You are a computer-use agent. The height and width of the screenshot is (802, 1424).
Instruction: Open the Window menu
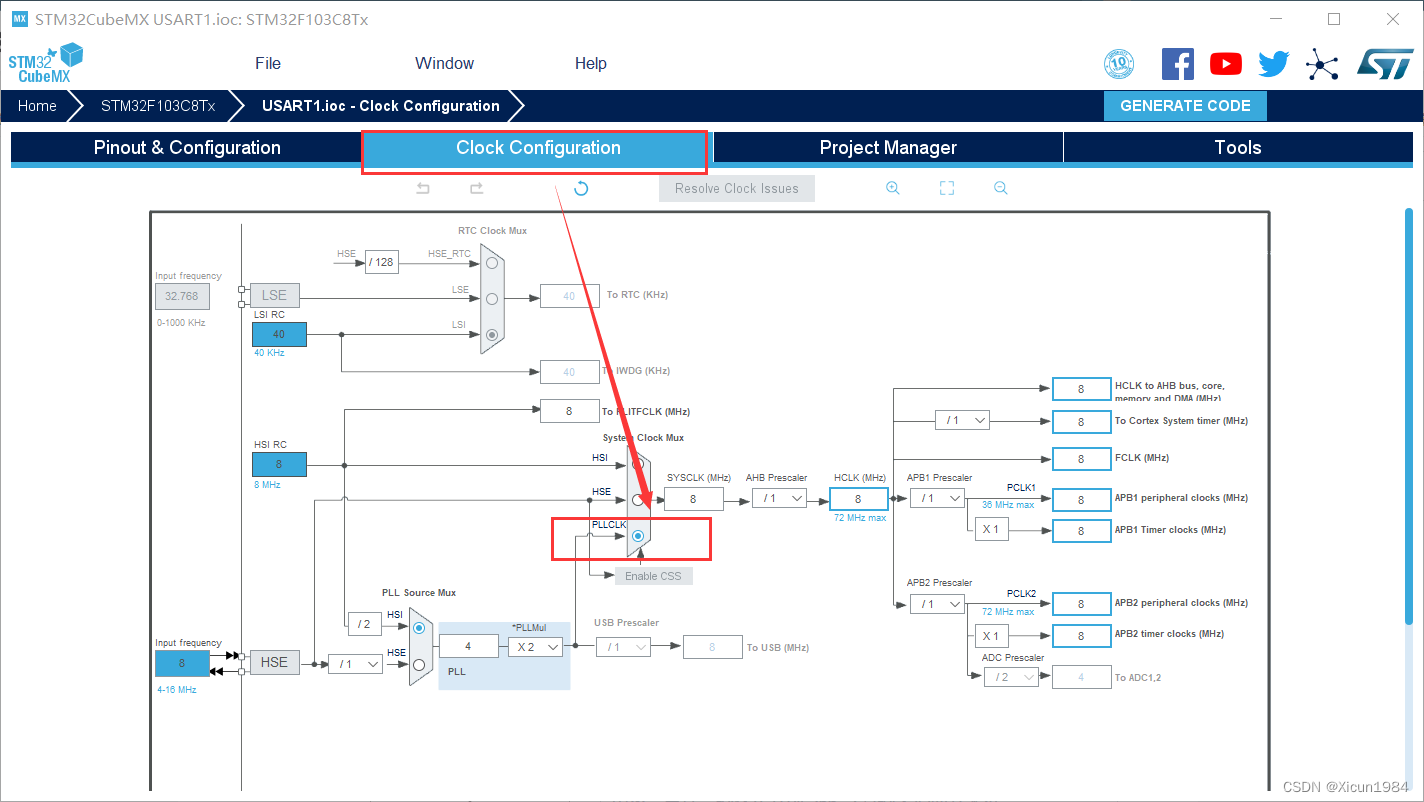coord(444,63)
